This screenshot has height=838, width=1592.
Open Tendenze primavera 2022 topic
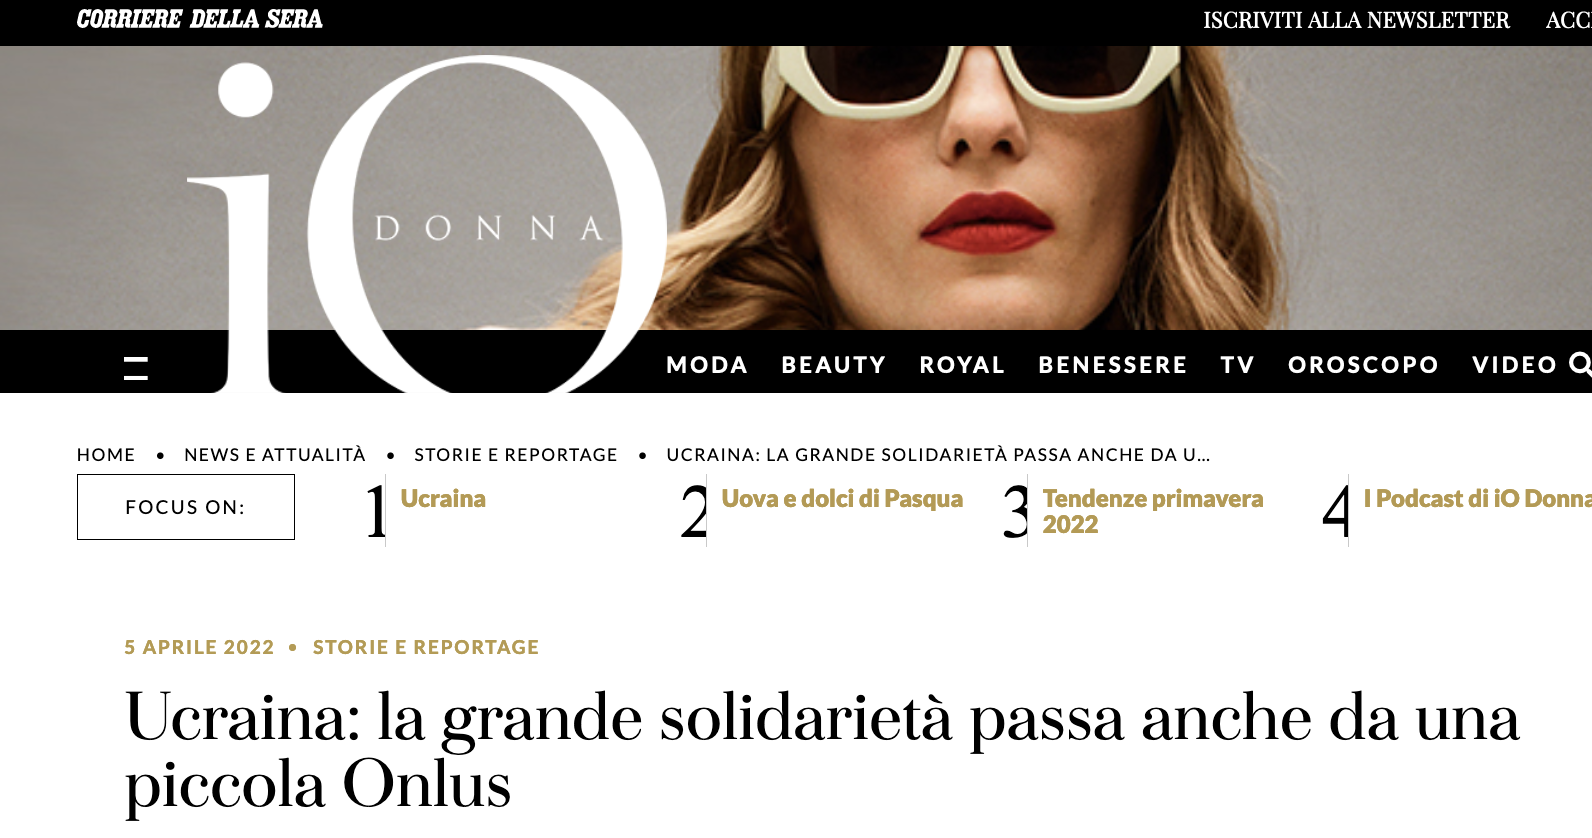click(x=1153, y=511)
